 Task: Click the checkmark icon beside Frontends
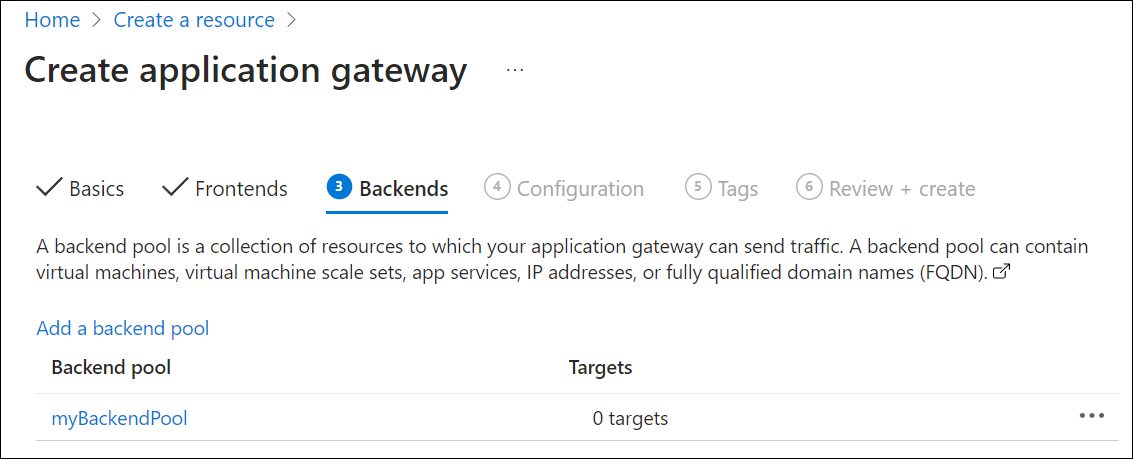point(174,187)
